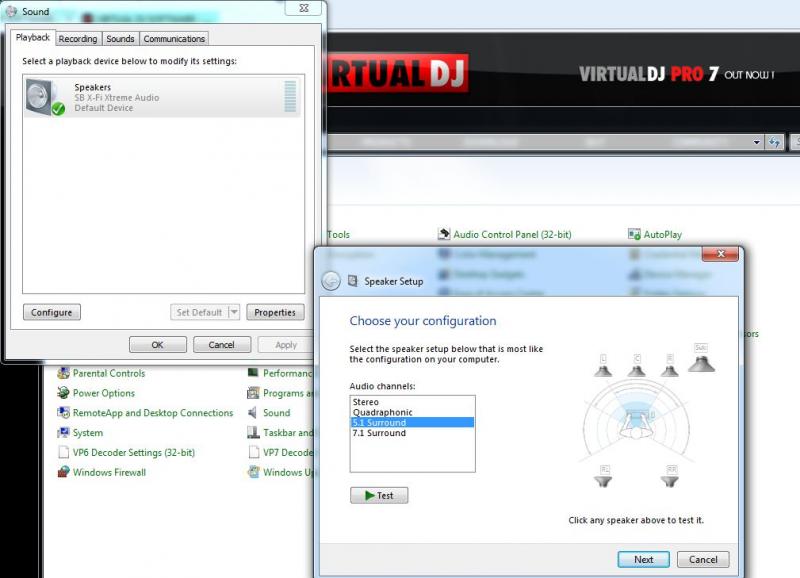Expand the Set Default dropdown arrow

point(234,312)
